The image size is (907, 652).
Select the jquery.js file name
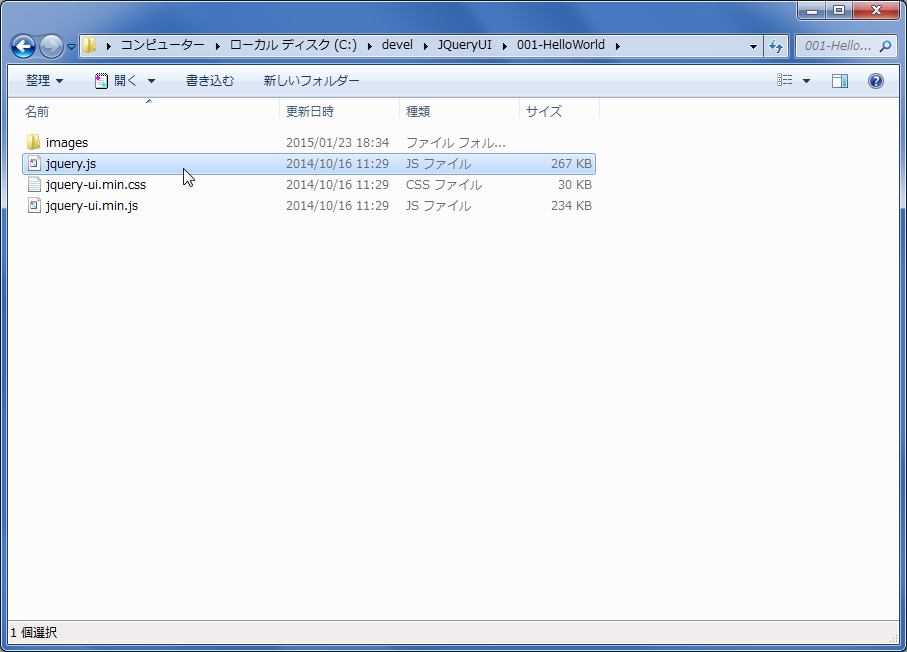coord(71,164)
